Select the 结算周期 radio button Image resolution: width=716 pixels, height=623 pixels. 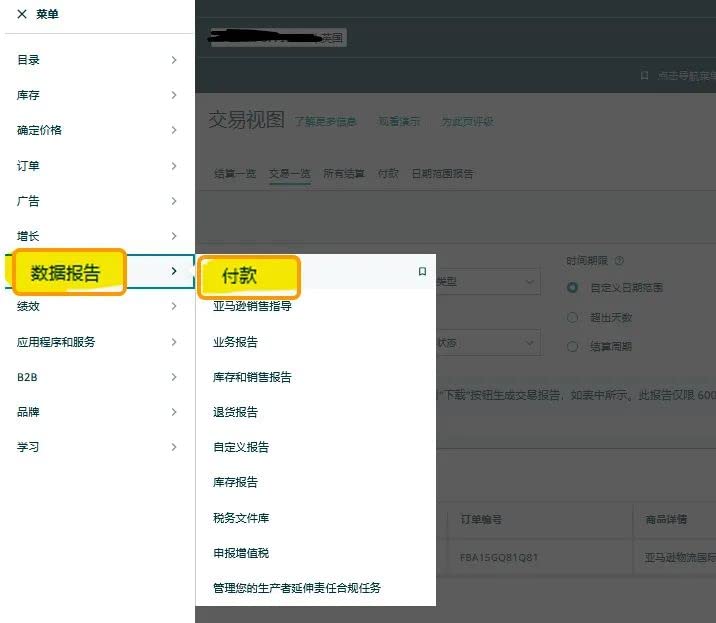pyautogui.click(x=573, y=347)
